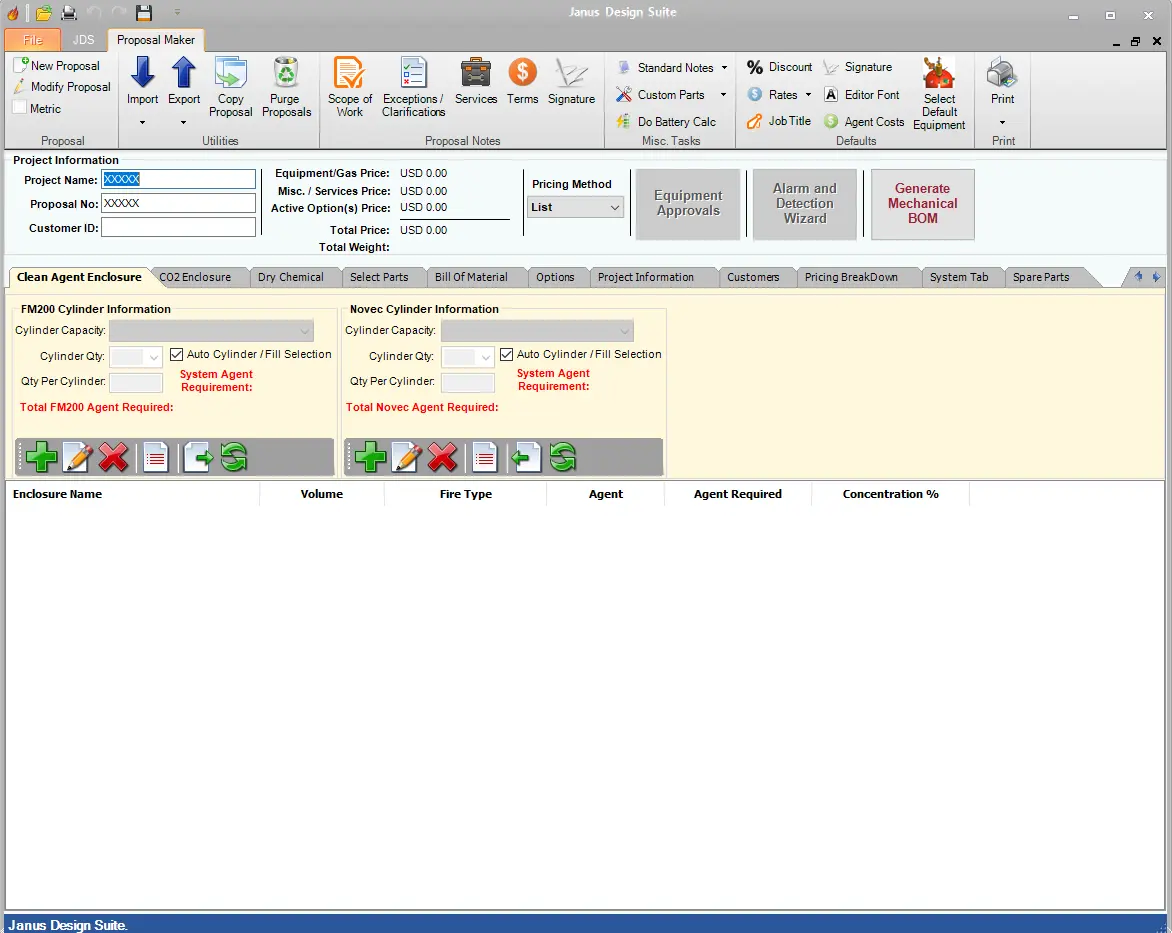Expand the FM200 Cylinder Capacity dropdown
1172x933 pixels.
coord(304,330)
